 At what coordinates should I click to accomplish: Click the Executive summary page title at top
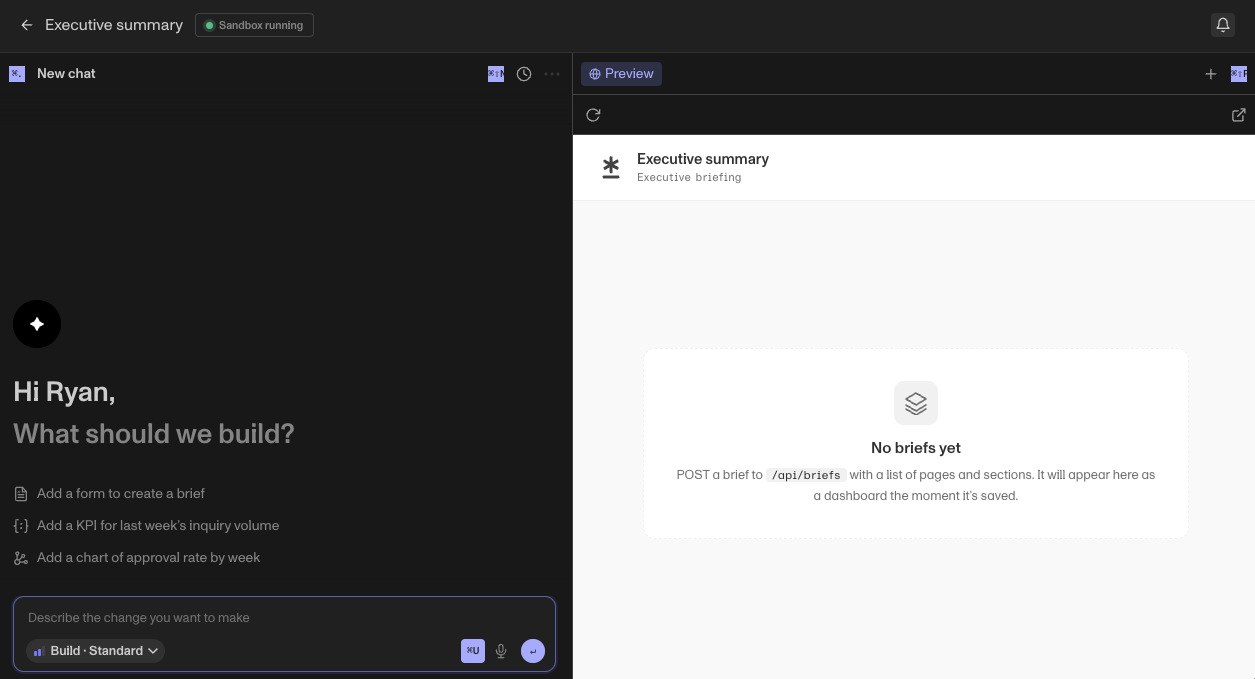114,25
